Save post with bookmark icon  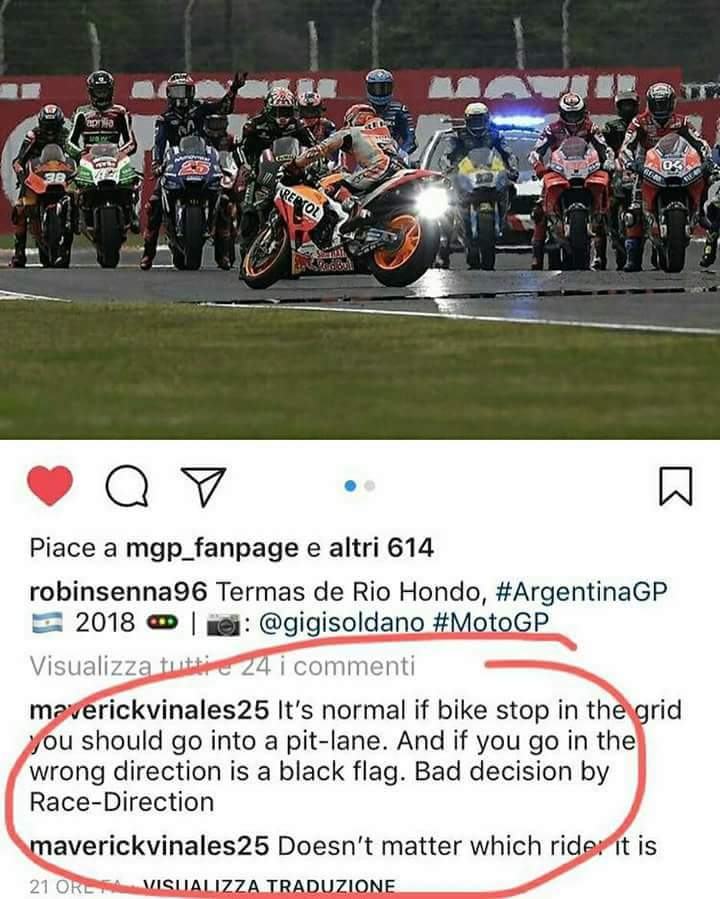pyautogui.click(x=676, y=486)
